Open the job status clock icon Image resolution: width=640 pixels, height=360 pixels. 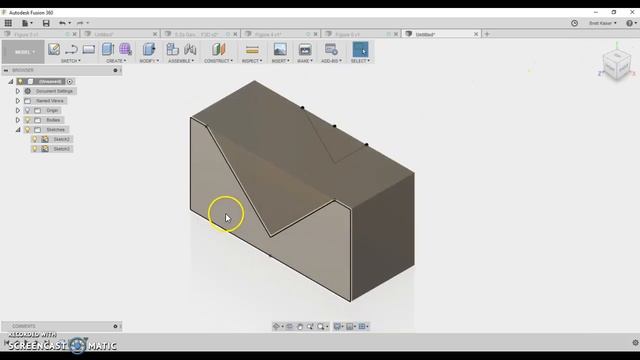pyautogui.click(x=574, y=23)
